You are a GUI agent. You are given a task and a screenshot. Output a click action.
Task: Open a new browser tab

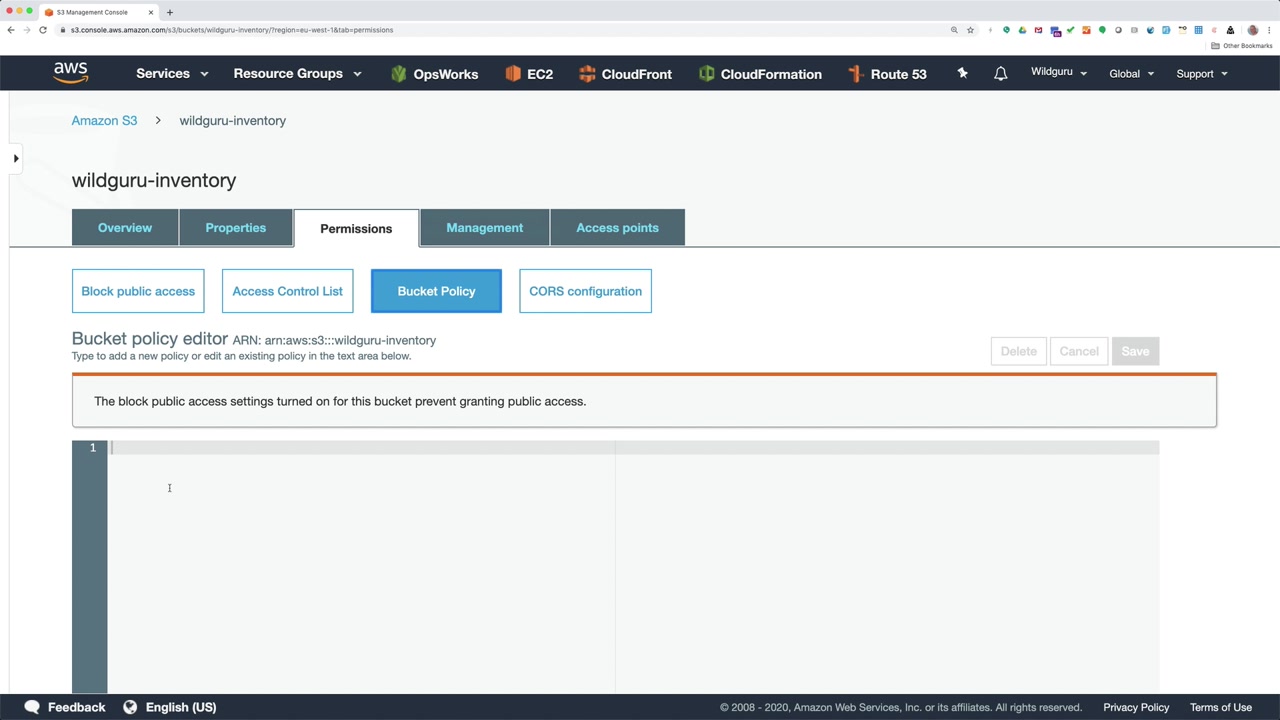click(x=170, y=12)
